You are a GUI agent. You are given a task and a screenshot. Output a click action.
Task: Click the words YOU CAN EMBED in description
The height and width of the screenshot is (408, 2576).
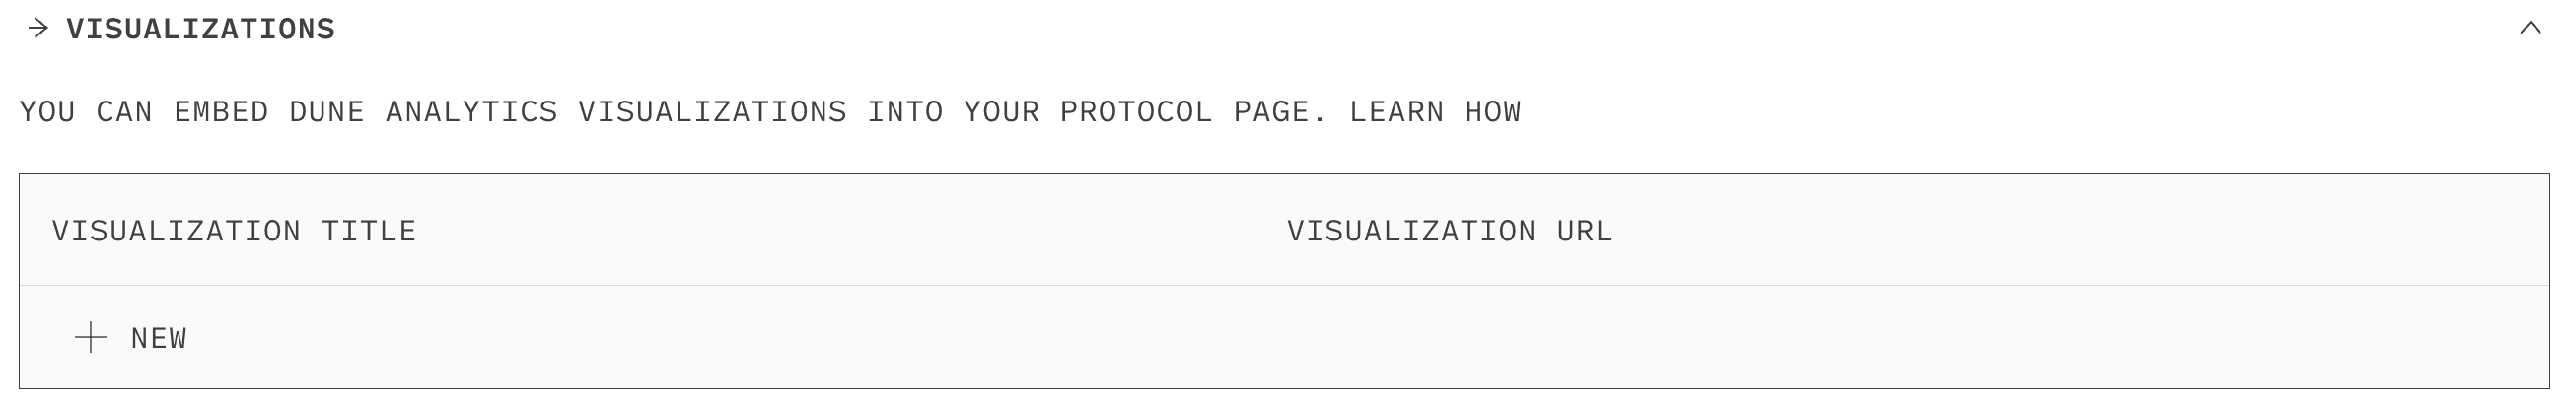tap(144, 112)
